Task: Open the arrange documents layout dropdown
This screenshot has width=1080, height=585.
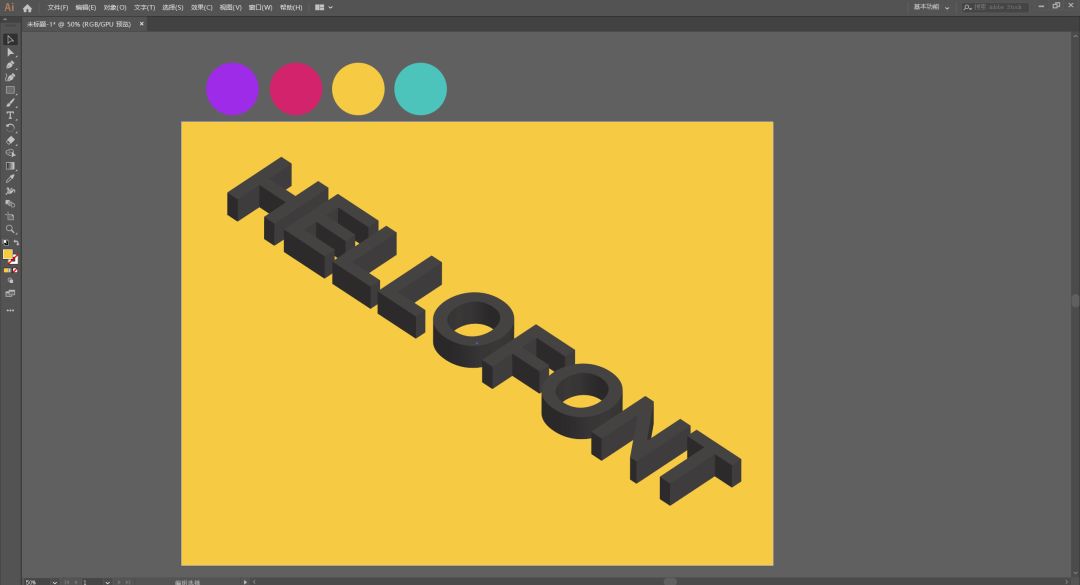Action: coord(324,7)
